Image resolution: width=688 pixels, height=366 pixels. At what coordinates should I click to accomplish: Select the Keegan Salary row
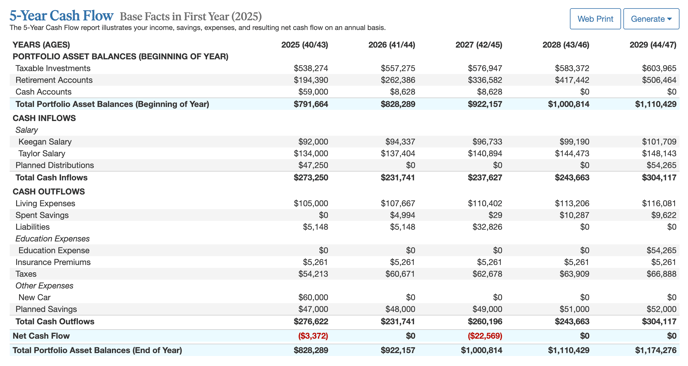click(344, 142)
